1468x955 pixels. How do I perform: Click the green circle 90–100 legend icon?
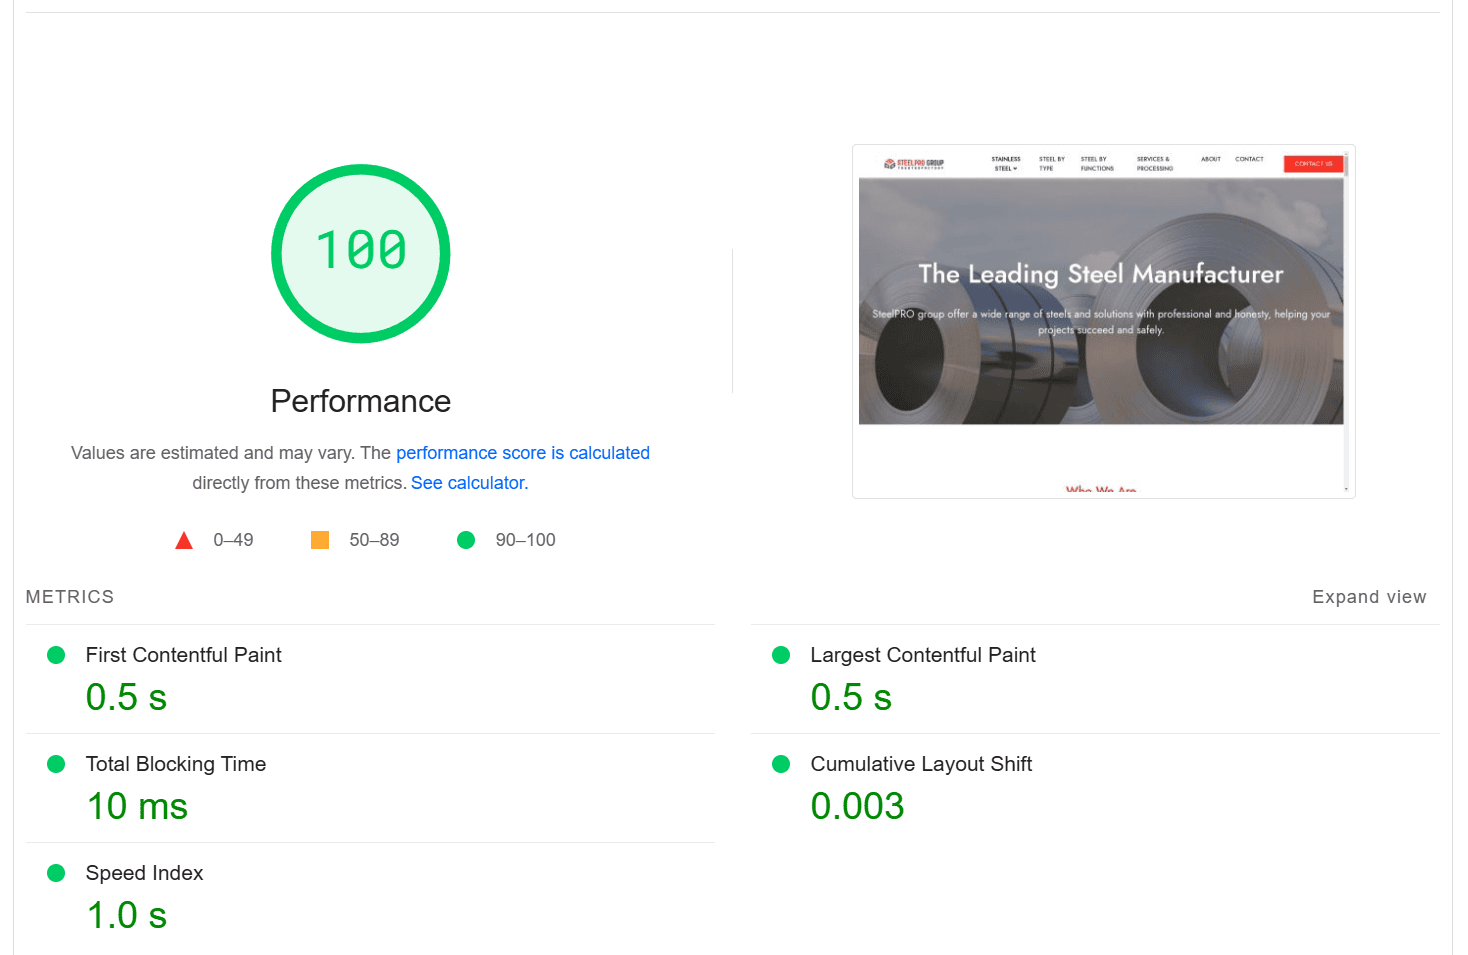466,539
